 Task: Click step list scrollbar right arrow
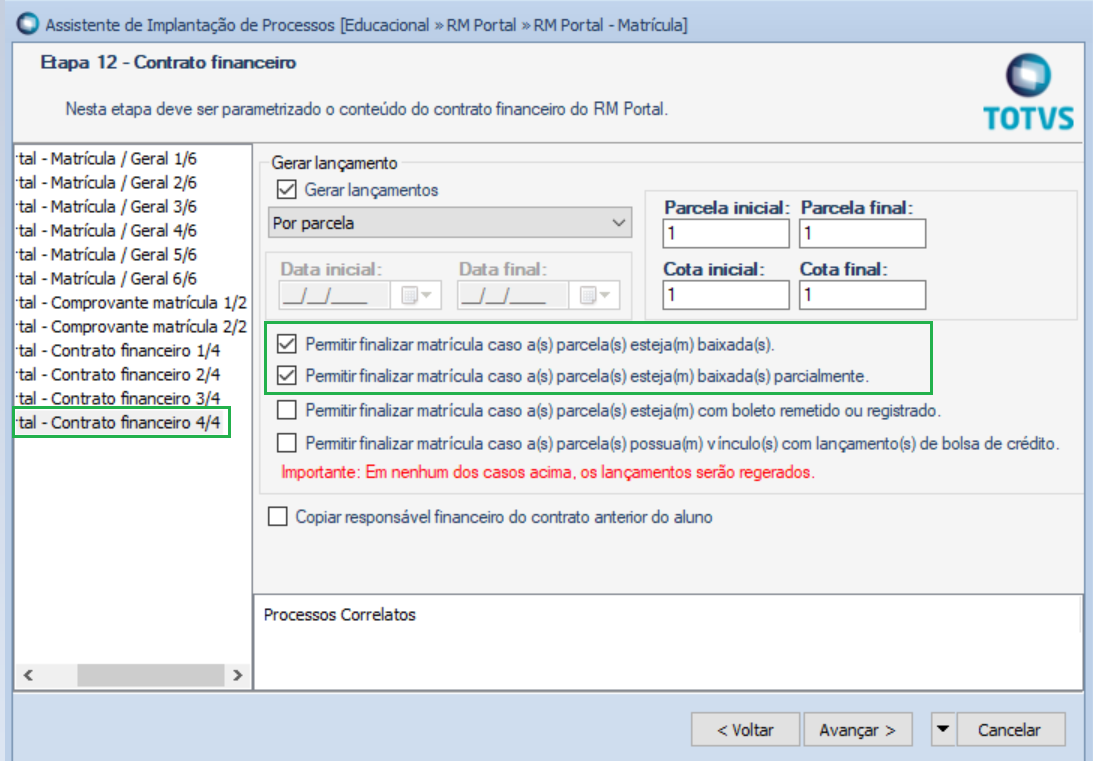[x=237, y=675]
